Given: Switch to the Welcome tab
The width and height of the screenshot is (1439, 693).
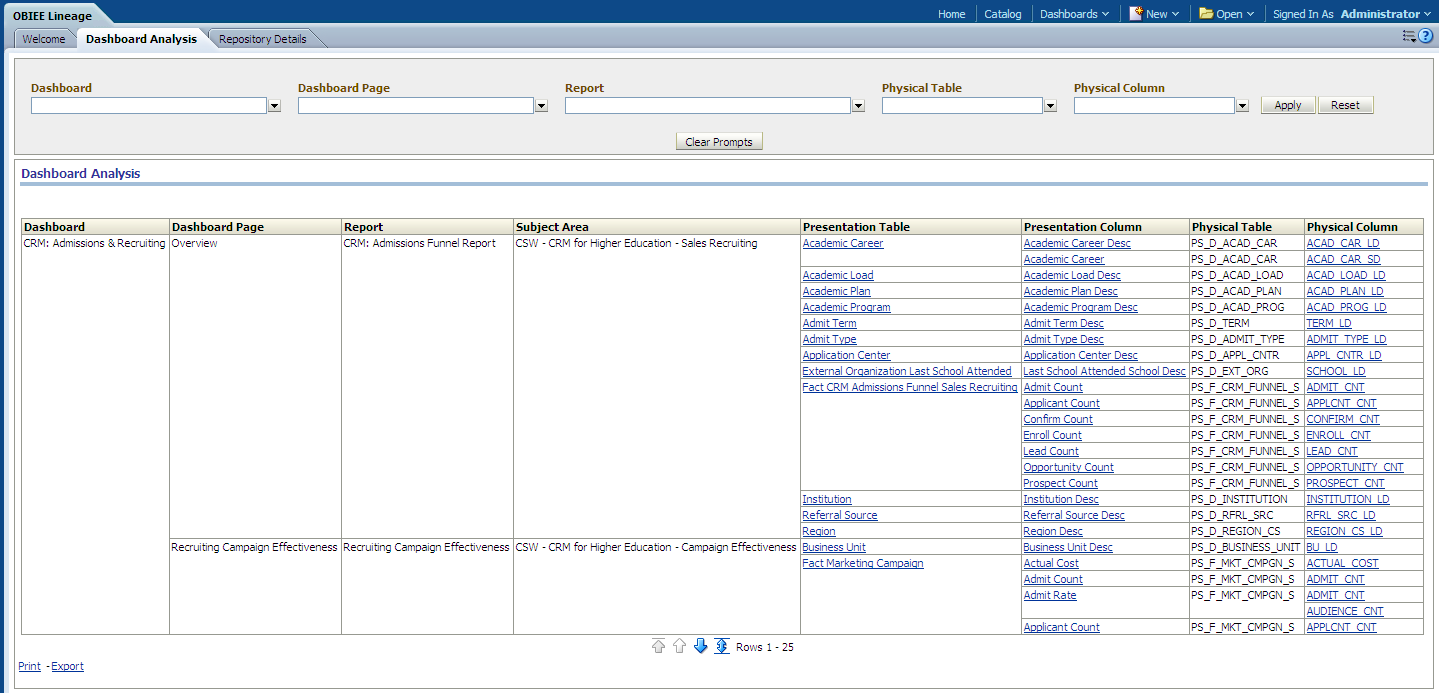Looking at the screenshot, I should coord(43,38).
